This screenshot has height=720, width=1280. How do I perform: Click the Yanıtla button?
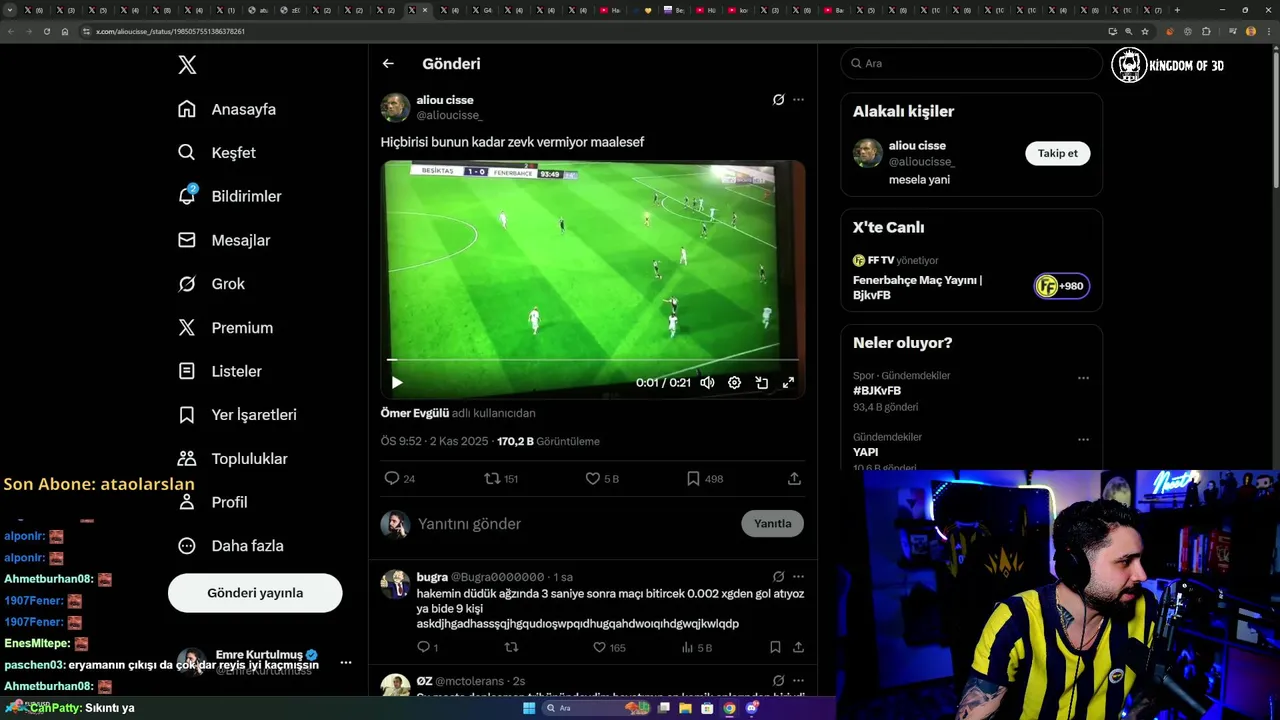click(x=772, y=524)
